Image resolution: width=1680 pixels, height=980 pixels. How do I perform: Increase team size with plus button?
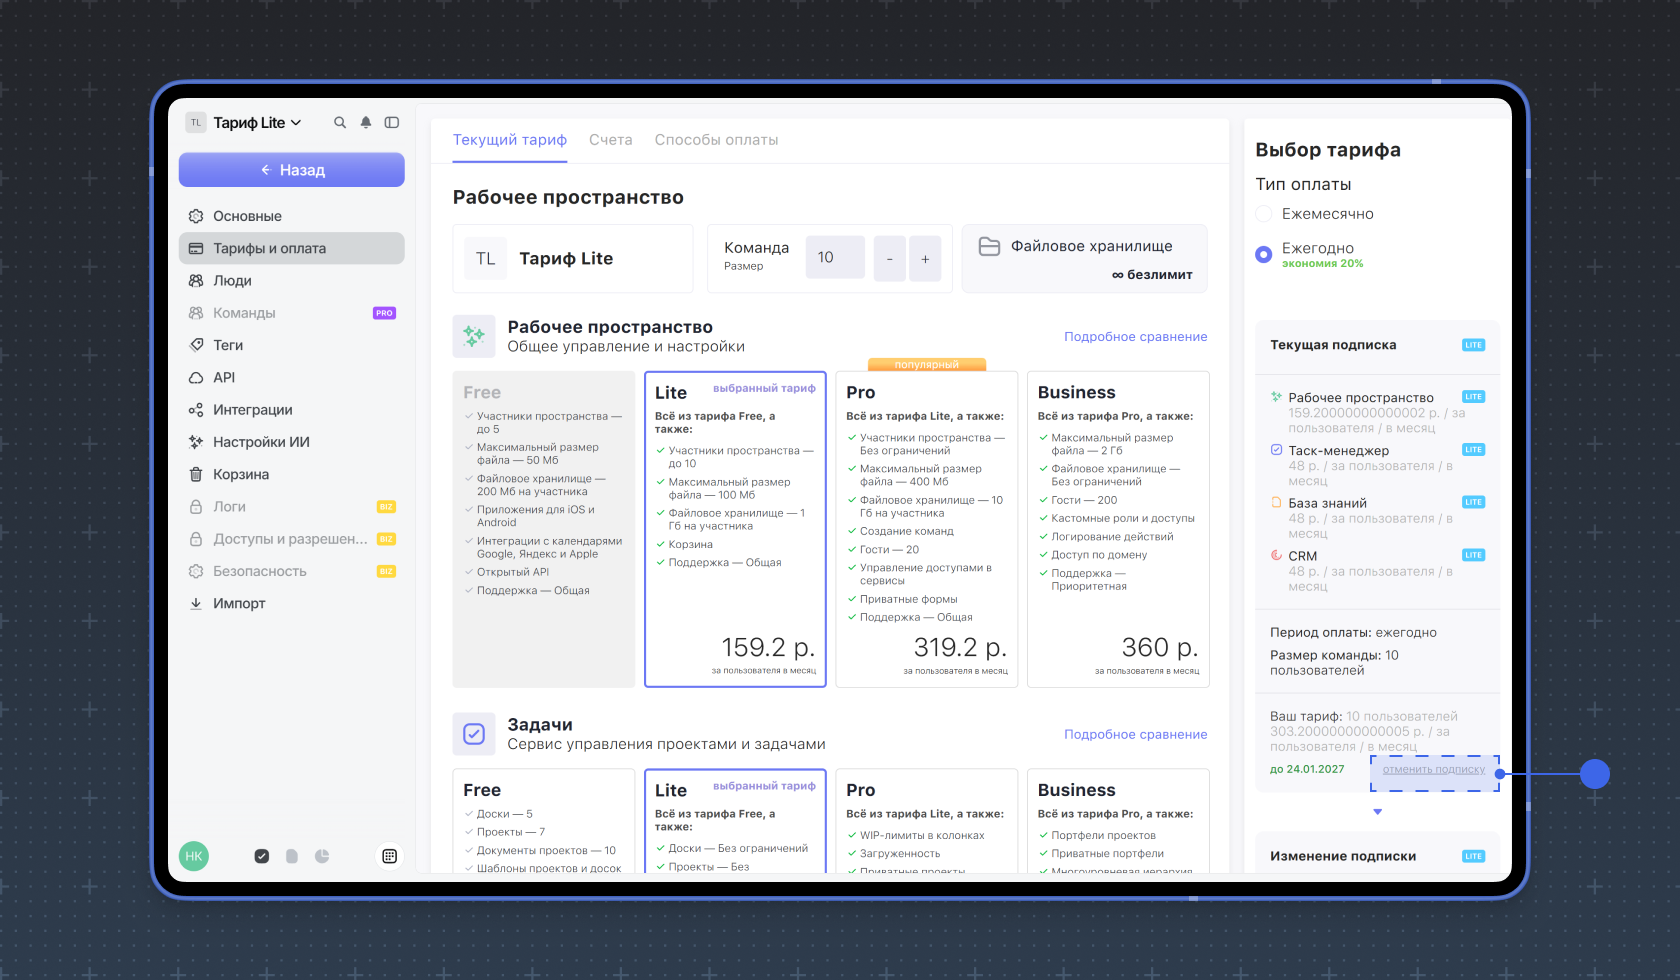(x=925, y=259)
